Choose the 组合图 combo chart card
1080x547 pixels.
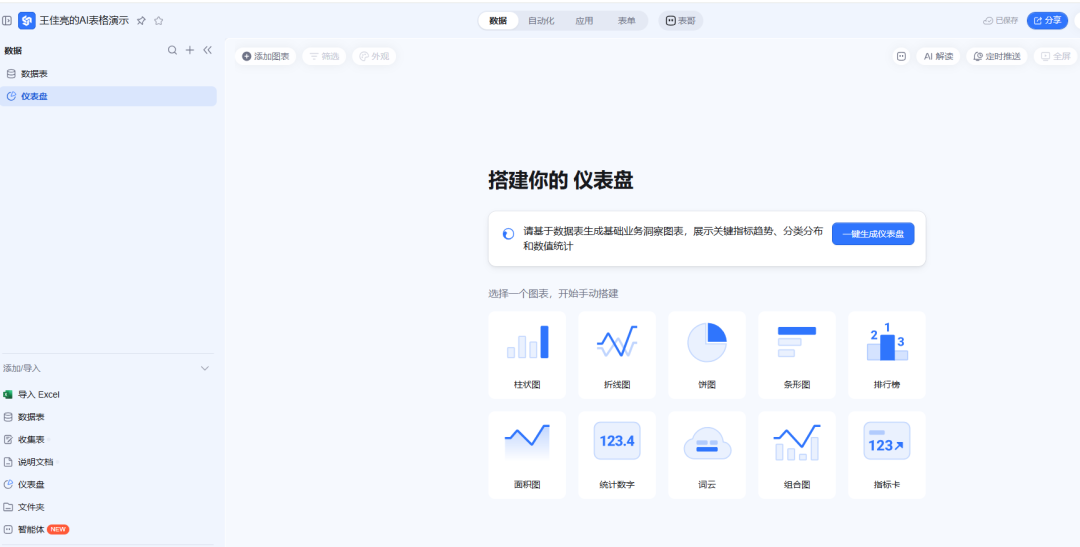[797, 455]
